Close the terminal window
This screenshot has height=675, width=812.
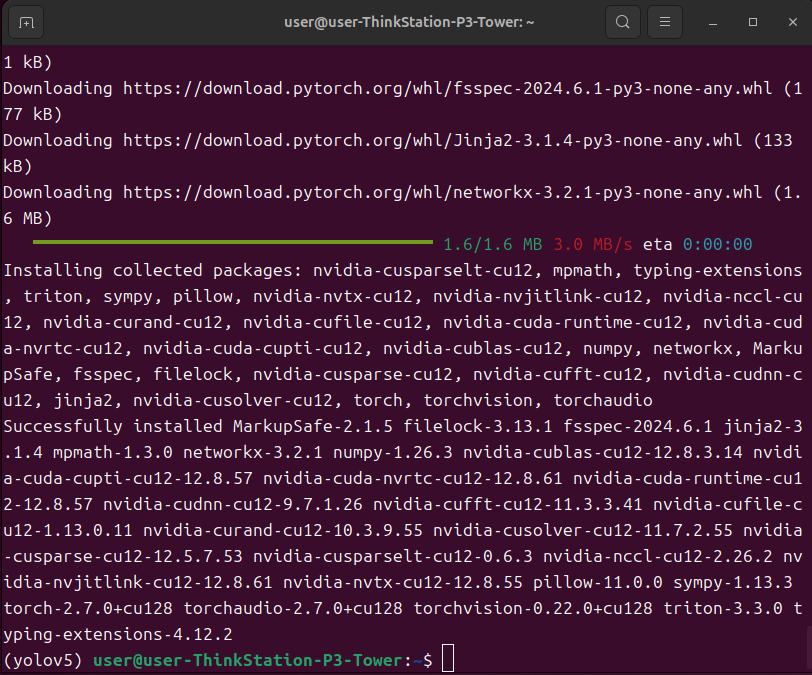793,22
